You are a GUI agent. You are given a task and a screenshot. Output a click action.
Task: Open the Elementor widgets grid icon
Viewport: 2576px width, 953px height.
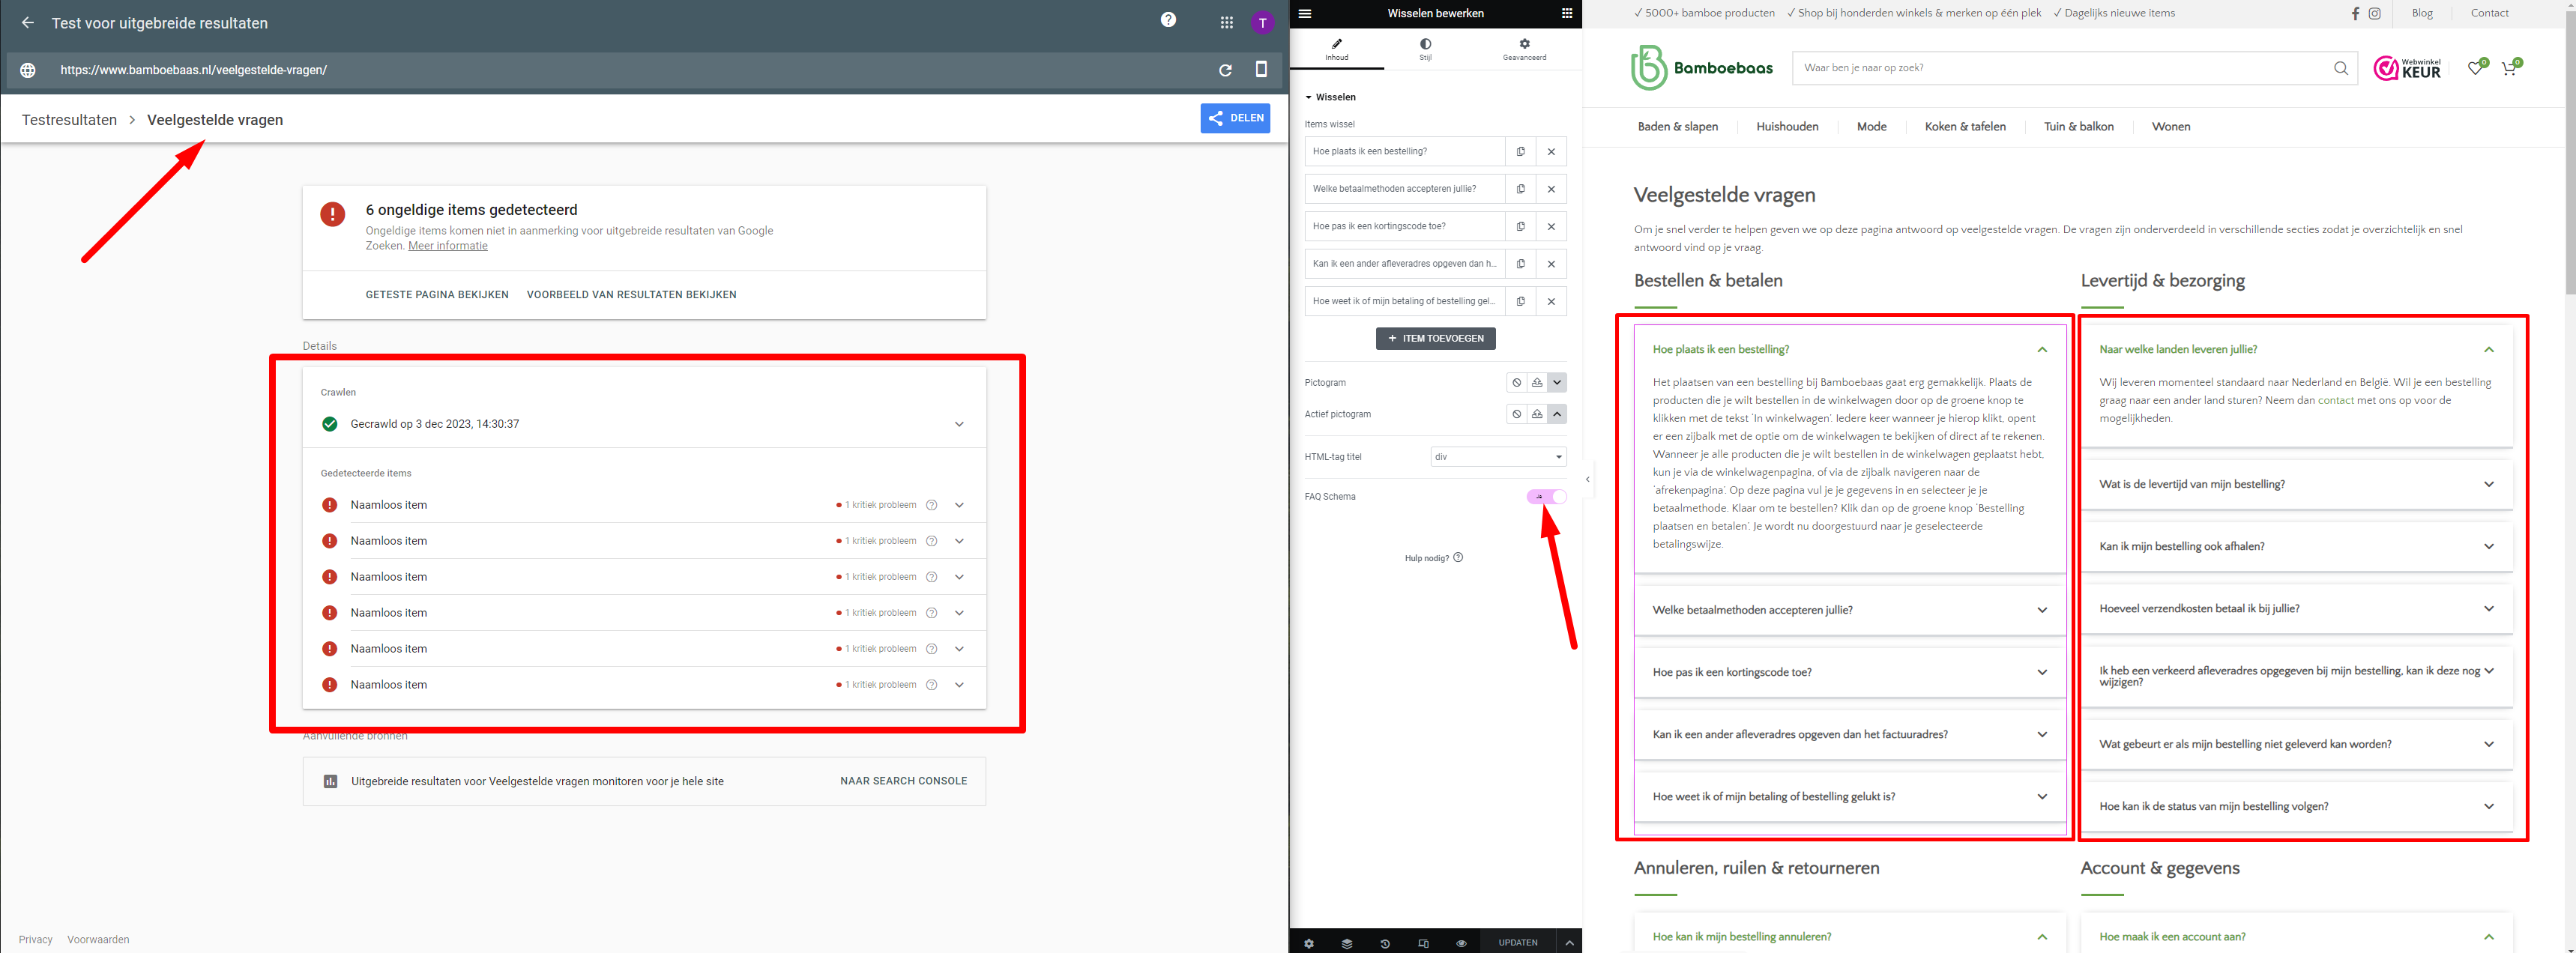(x=1566, y=14)
